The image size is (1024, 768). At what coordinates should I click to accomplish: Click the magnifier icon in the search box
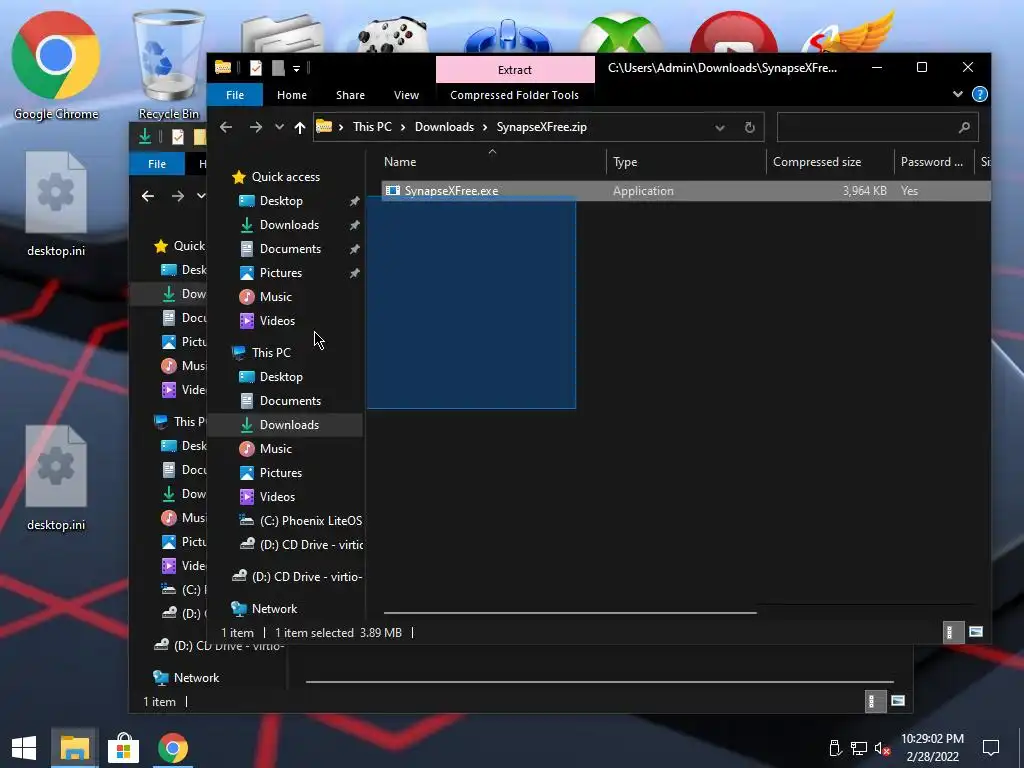(x=964, y=127)
